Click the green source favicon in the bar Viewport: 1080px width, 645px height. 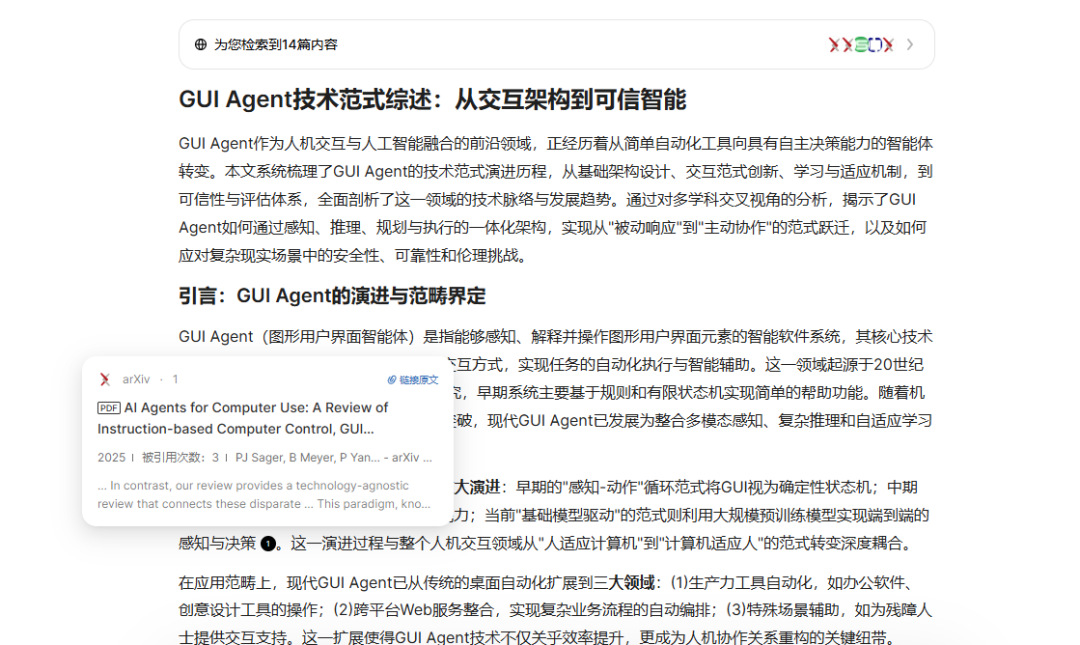point(861,44)
